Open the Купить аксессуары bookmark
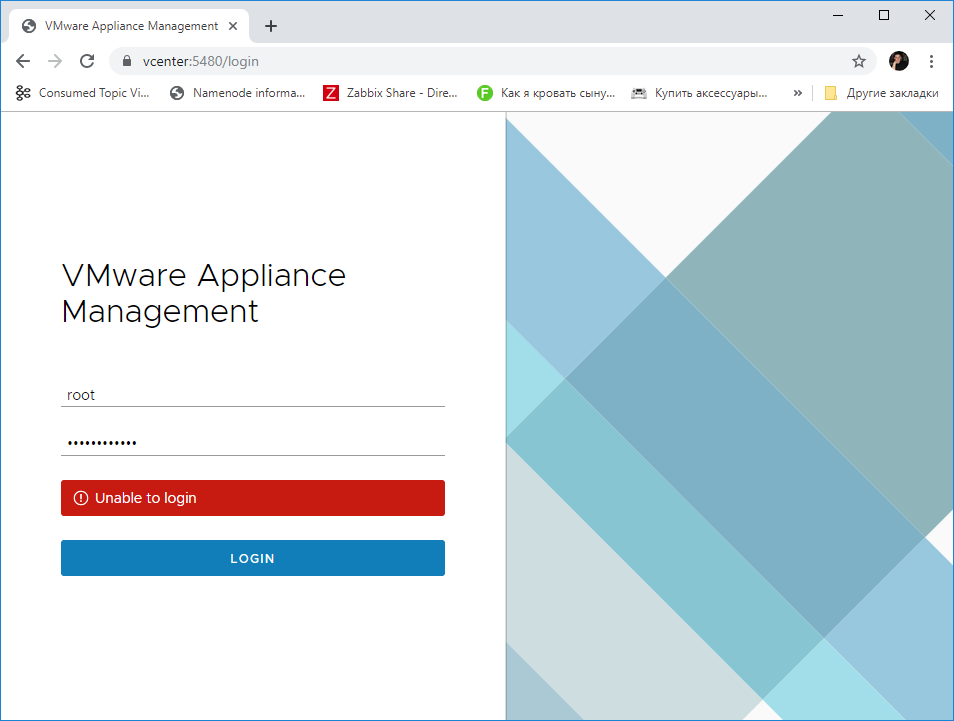Screen dimensions: 954x721 tap(700, 92)
